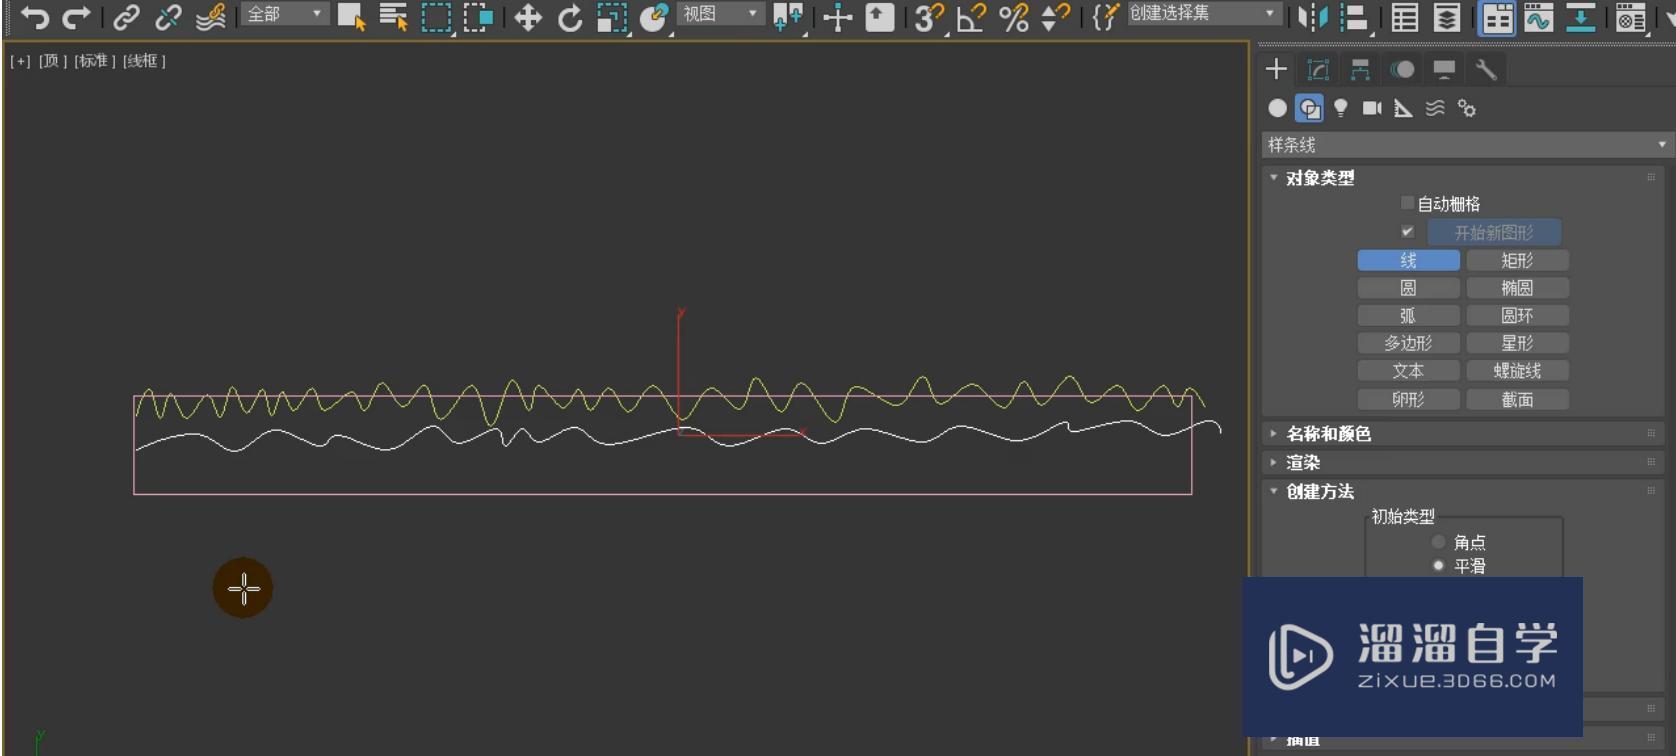Open the 创建选择集 dropdown
Viewport: 1676px width, 756px height.
click(1204, 14)
